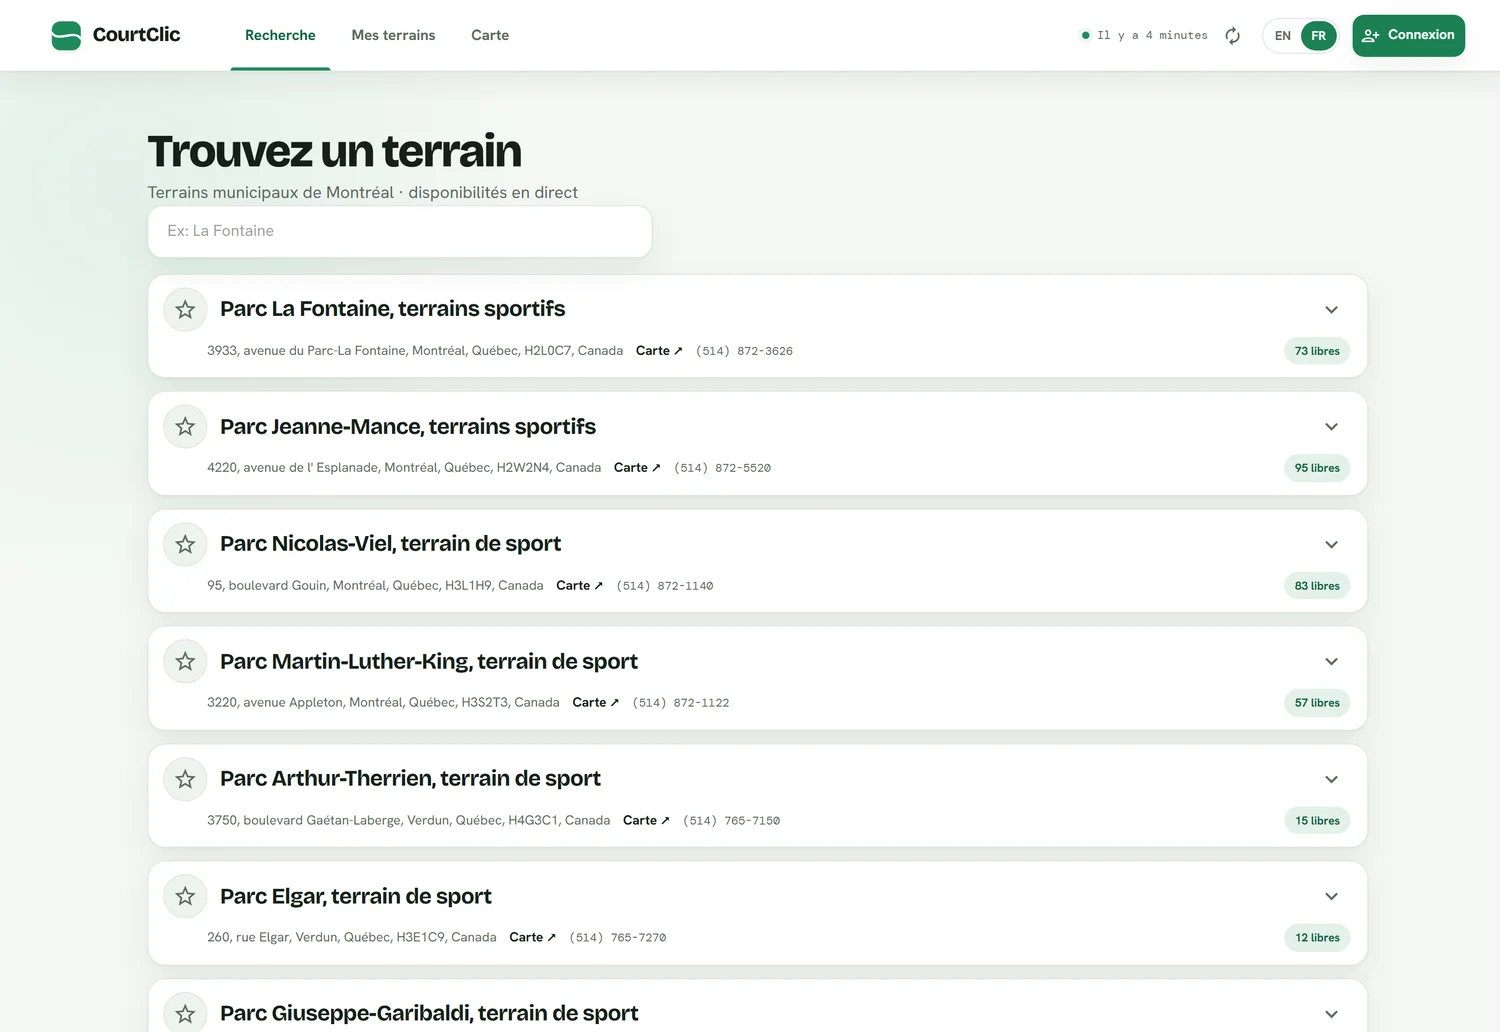
Task: Click phone number (514) 872-1122
Action: click(681, 703)
